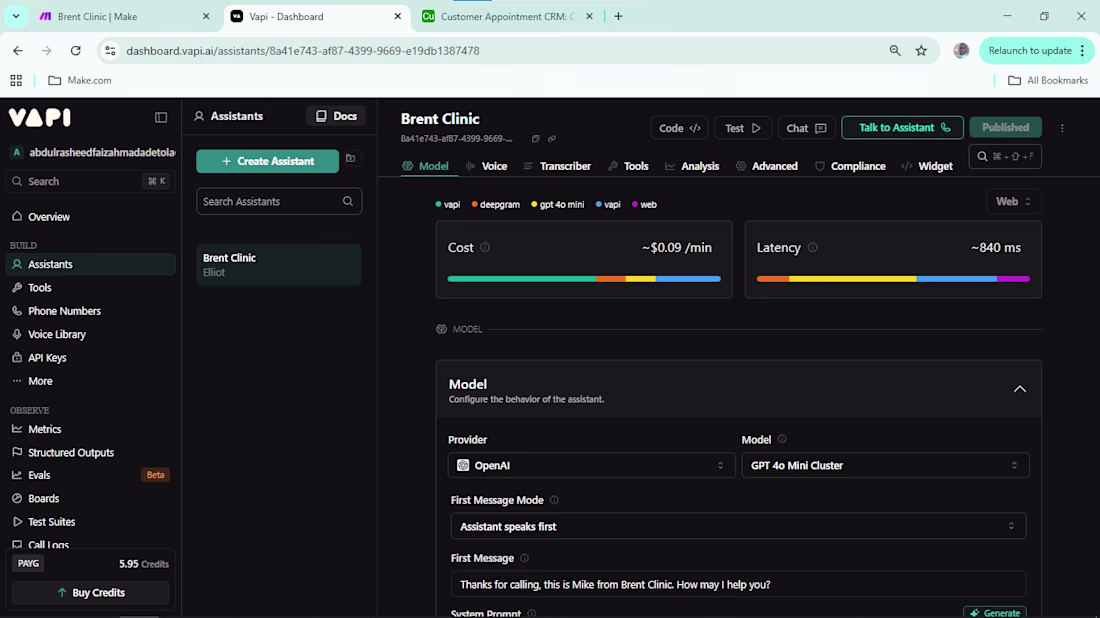The width and height of the screenshot is (1100, 618).
Task: Open browser zoom magnifier icon
Action: (895, 51)
